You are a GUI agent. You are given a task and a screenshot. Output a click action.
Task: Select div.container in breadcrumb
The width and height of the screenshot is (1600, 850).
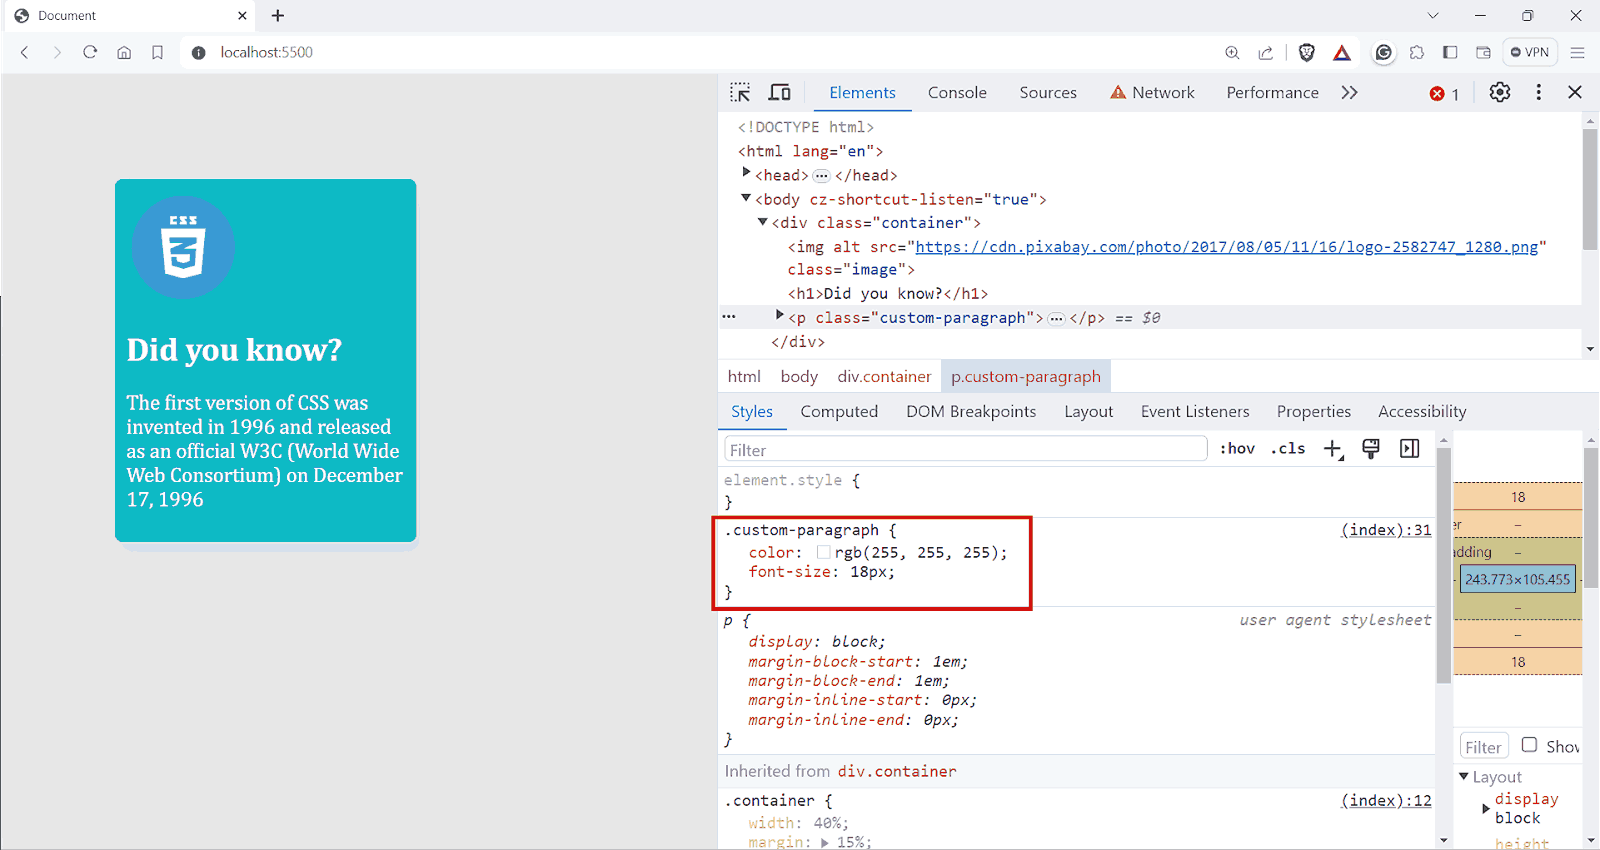[x=884, y=376]
